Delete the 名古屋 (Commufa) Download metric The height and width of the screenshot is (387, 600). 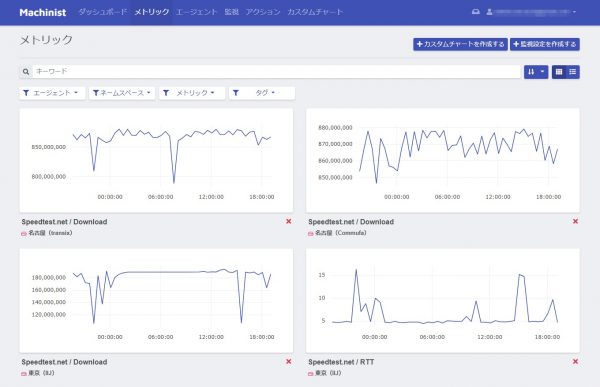[x=575, y=221]
